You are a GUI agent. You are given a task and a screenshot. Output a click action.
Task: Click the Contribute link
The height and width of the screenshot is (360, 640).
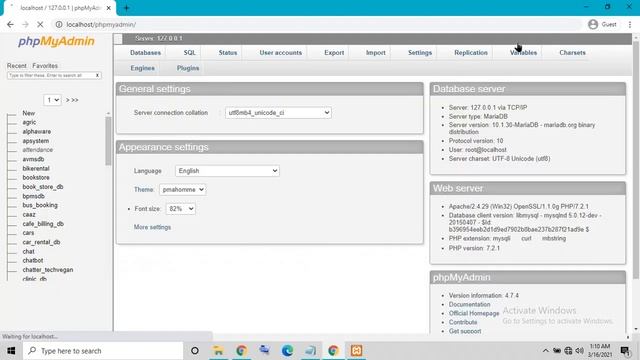coord(463,322)
